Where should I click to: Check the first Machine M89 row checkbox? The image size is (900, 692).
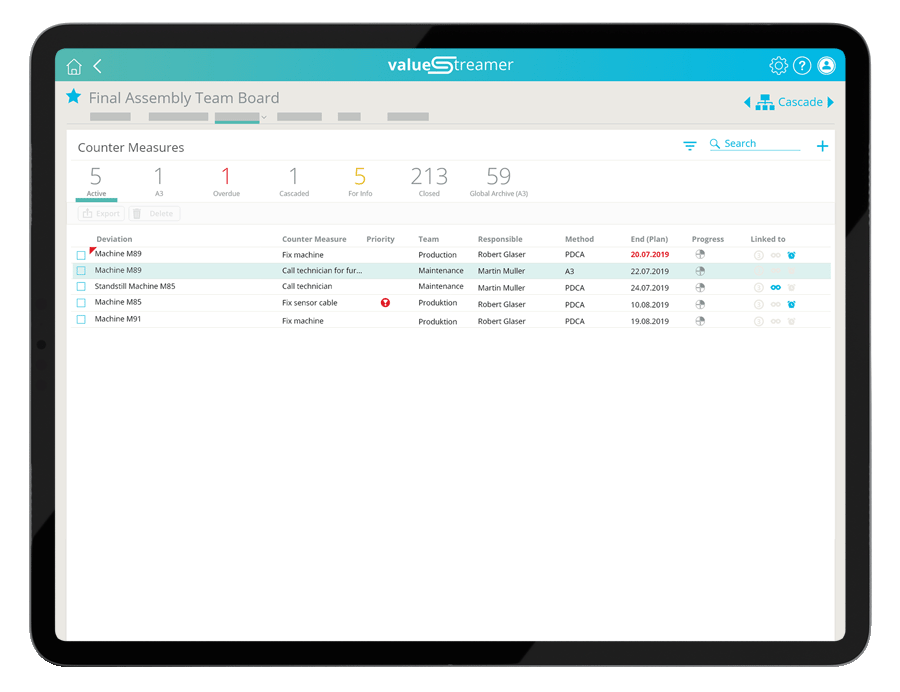click(81, 254)
